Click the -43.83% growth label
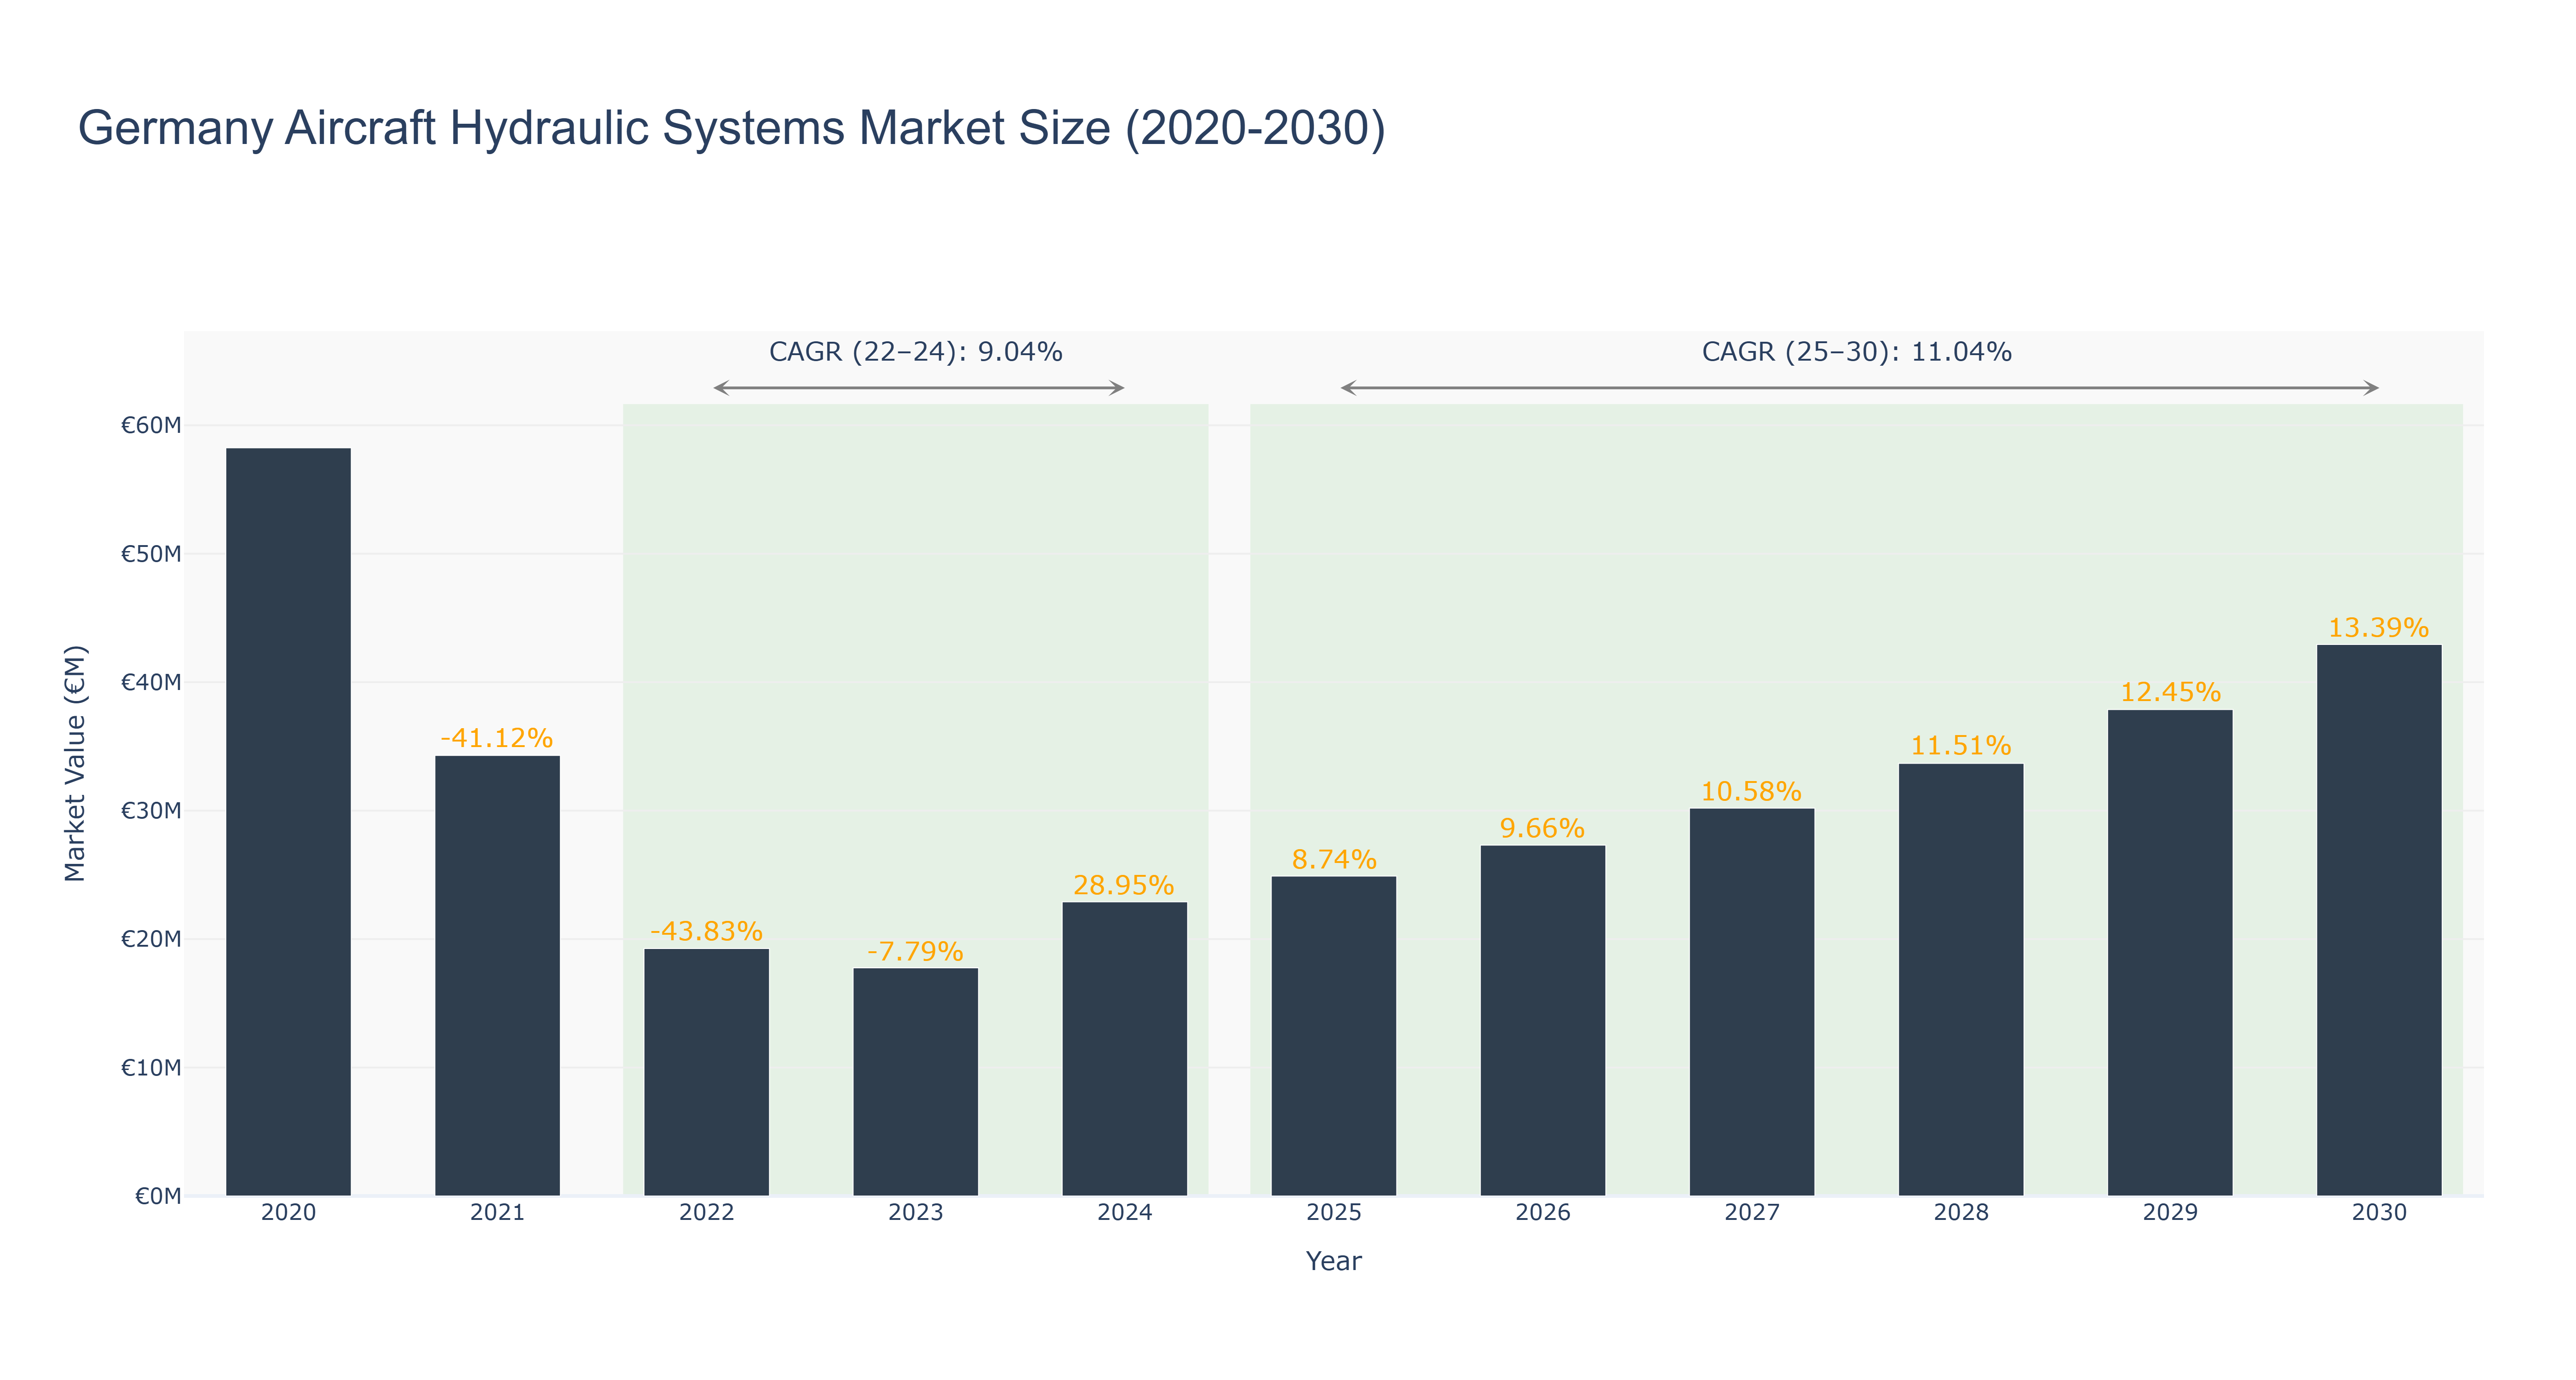Image resolution: width=2576 pixels, height=1380 pixels. pos(706,931)
